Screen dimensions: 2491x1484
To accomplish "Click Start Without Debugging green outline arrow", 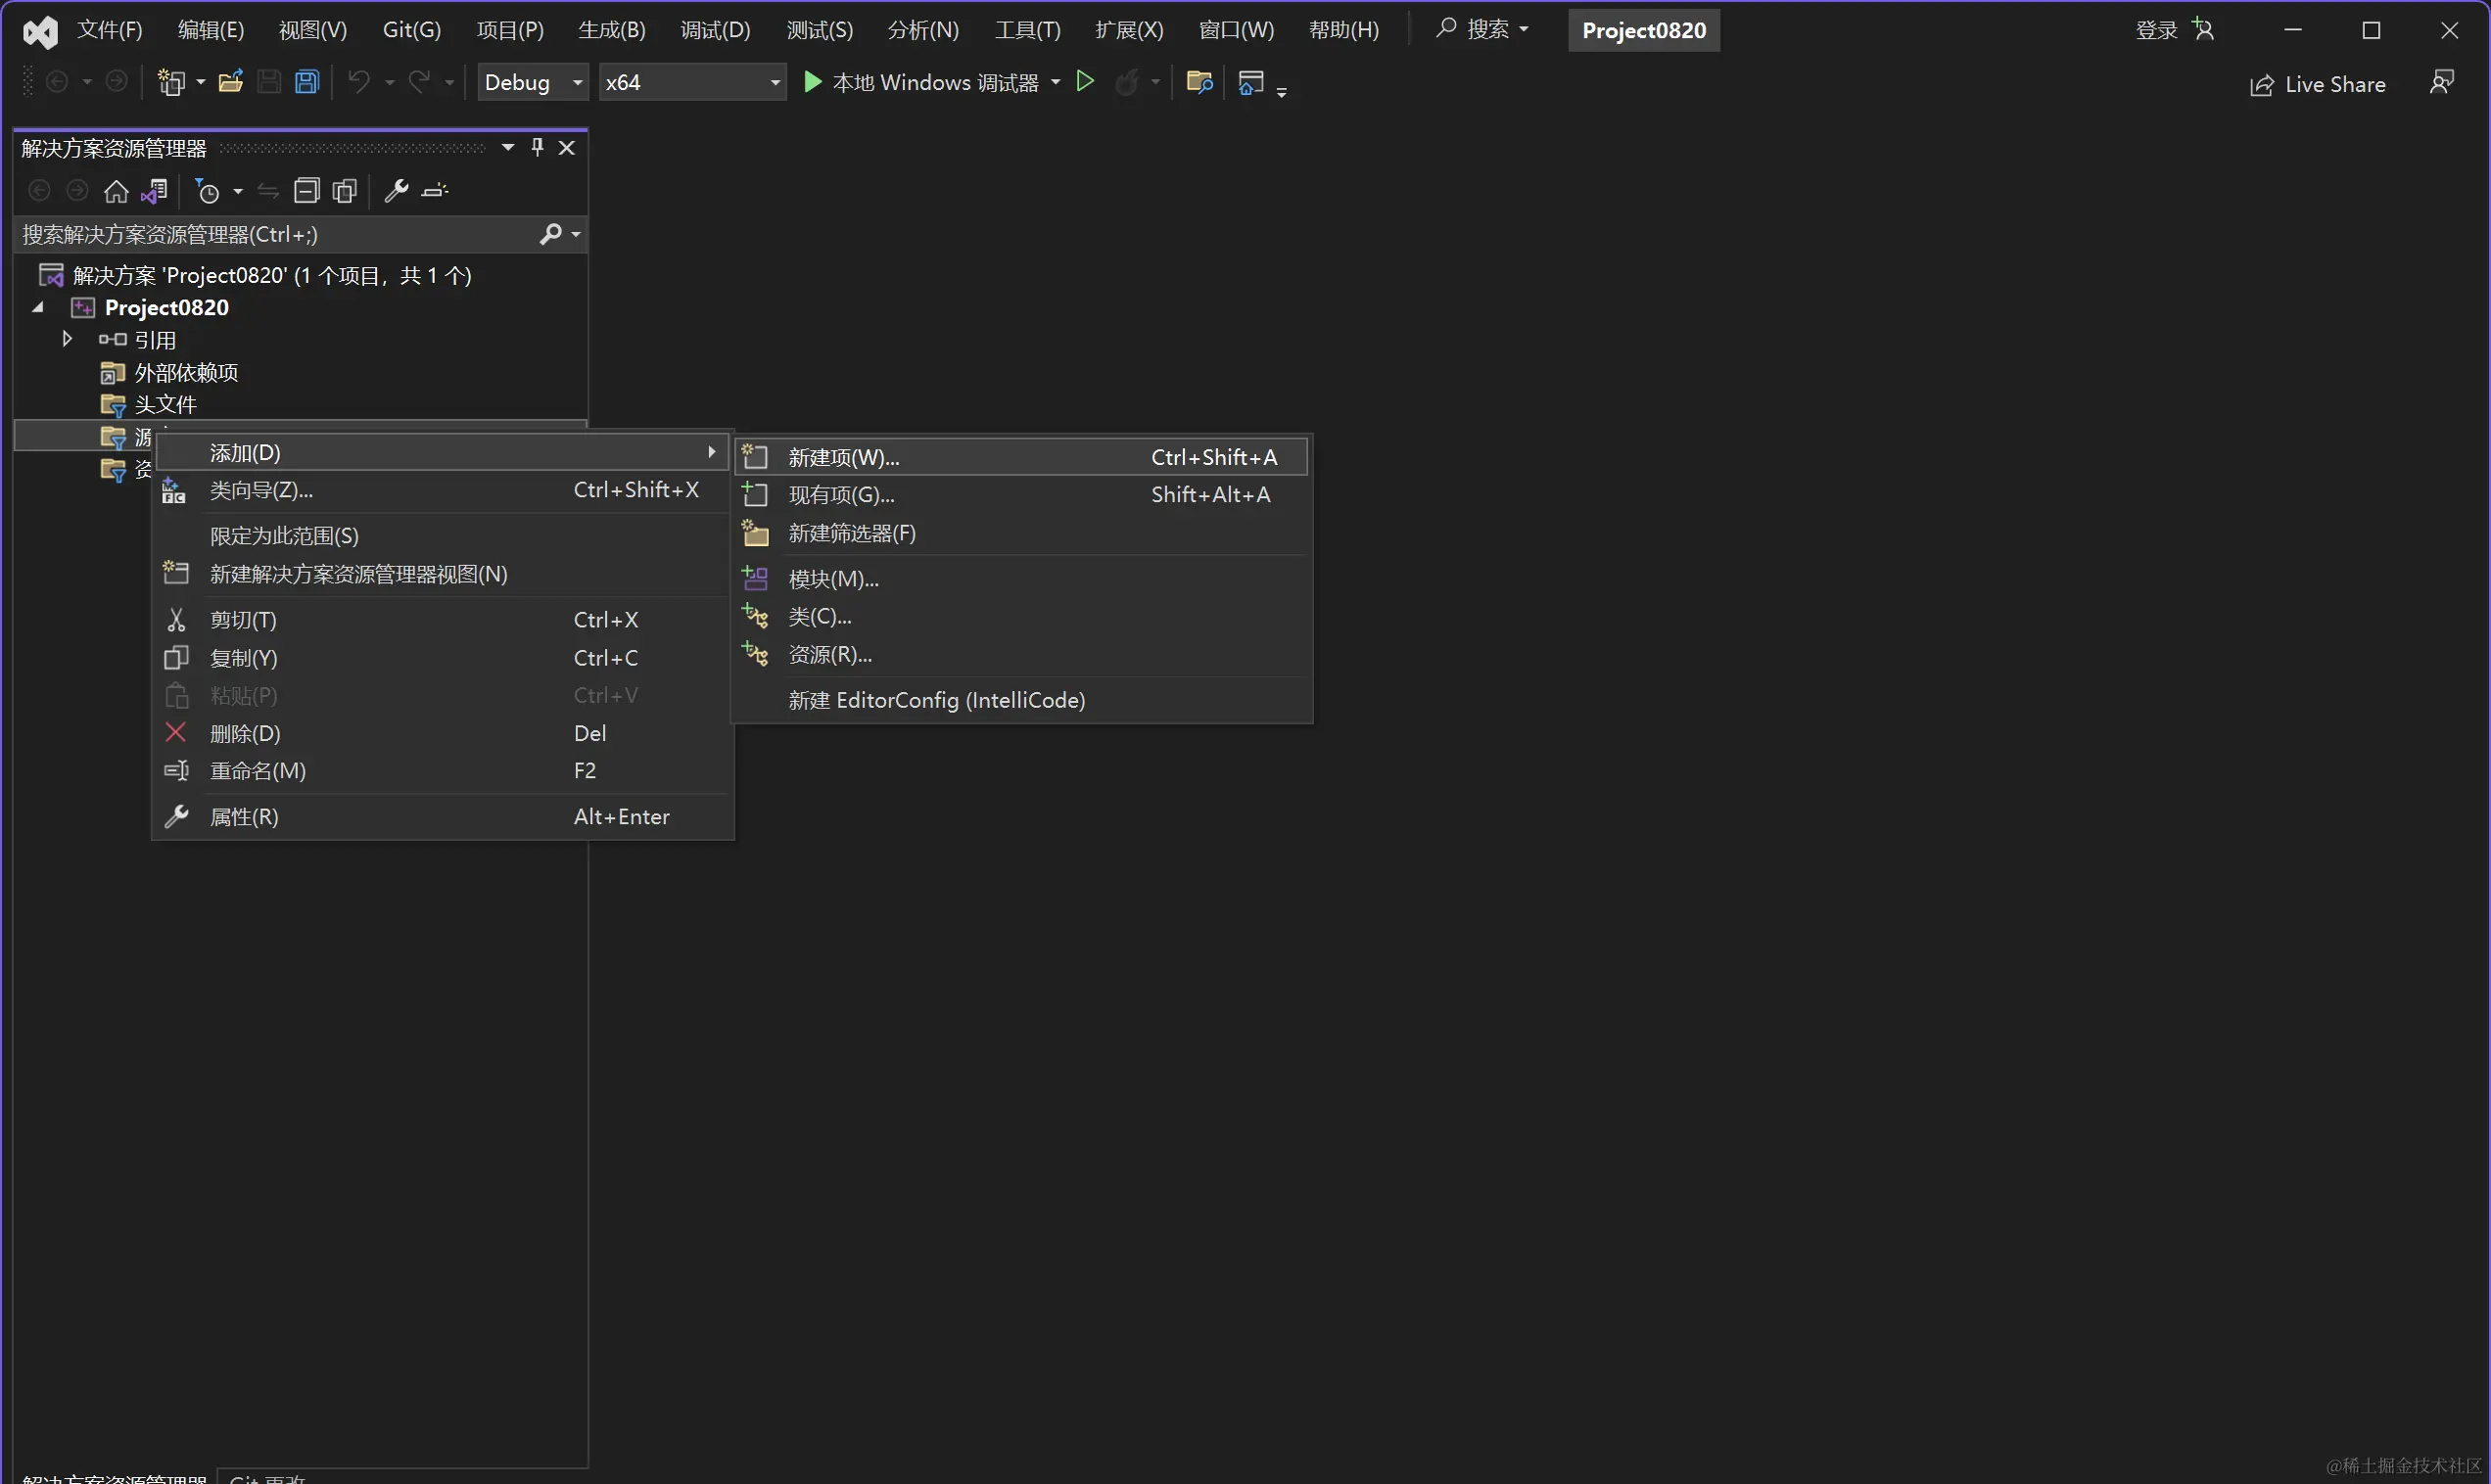I will pyautogui.click(x=1085, y=82).
